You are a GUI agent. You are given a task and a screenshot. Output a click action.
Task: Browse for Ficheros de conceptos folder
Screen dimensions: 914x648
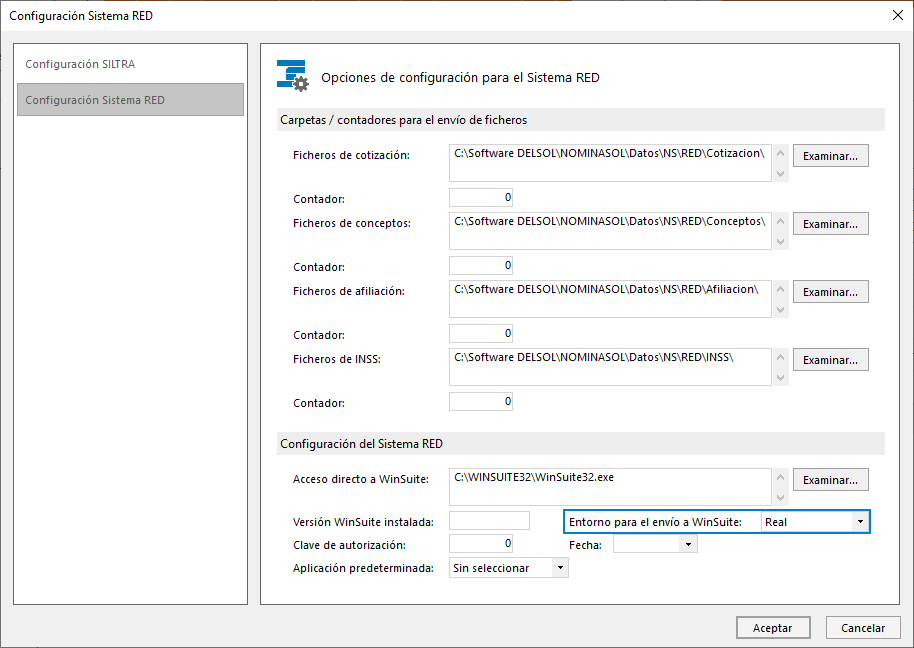831,224
